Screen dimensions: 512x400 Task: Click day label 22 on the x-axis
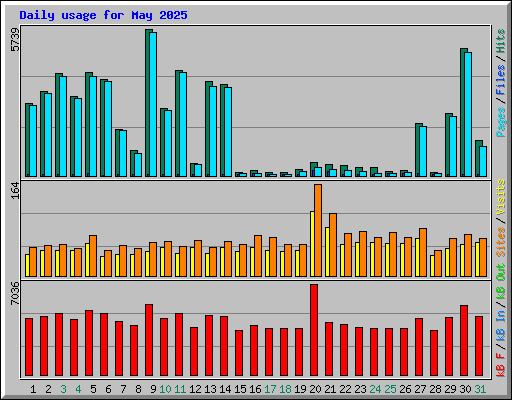(x=345, y=389)
